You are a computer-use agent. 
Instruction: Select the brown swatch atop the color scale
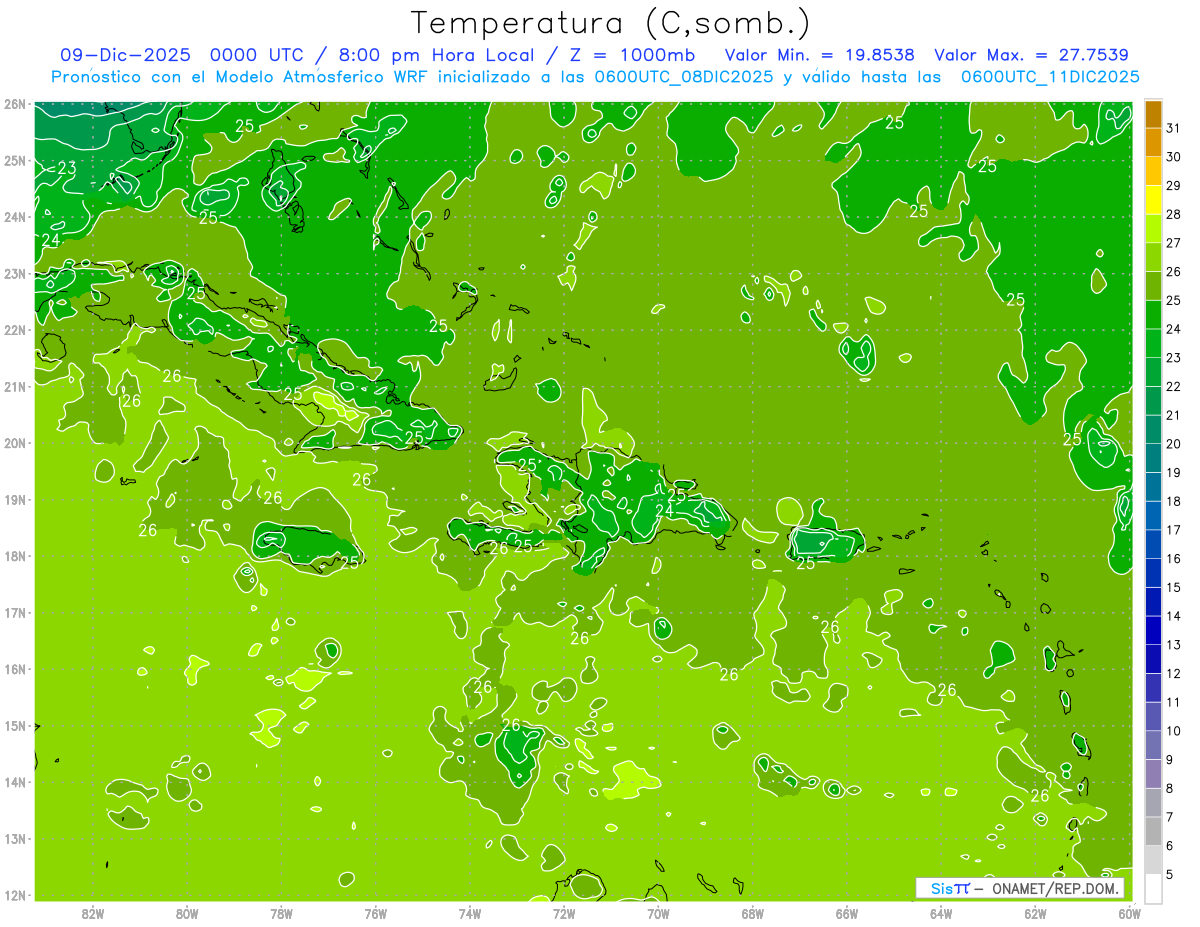1153,114
